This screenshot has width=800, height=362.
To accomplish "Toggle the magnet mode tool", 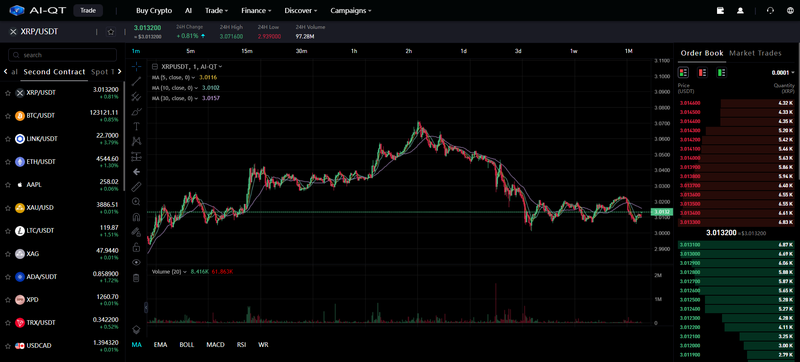I will 136,217.
